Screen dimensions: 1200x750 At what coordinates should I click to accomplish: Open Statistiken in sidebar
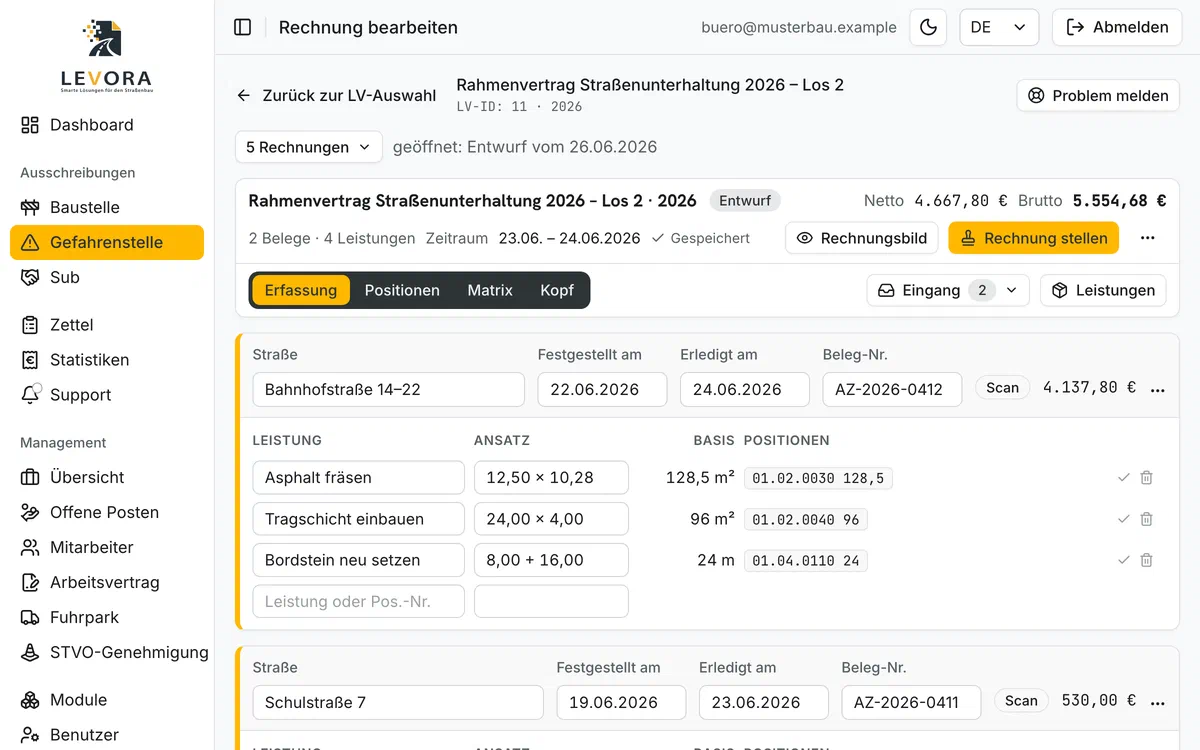pos(107,360)
